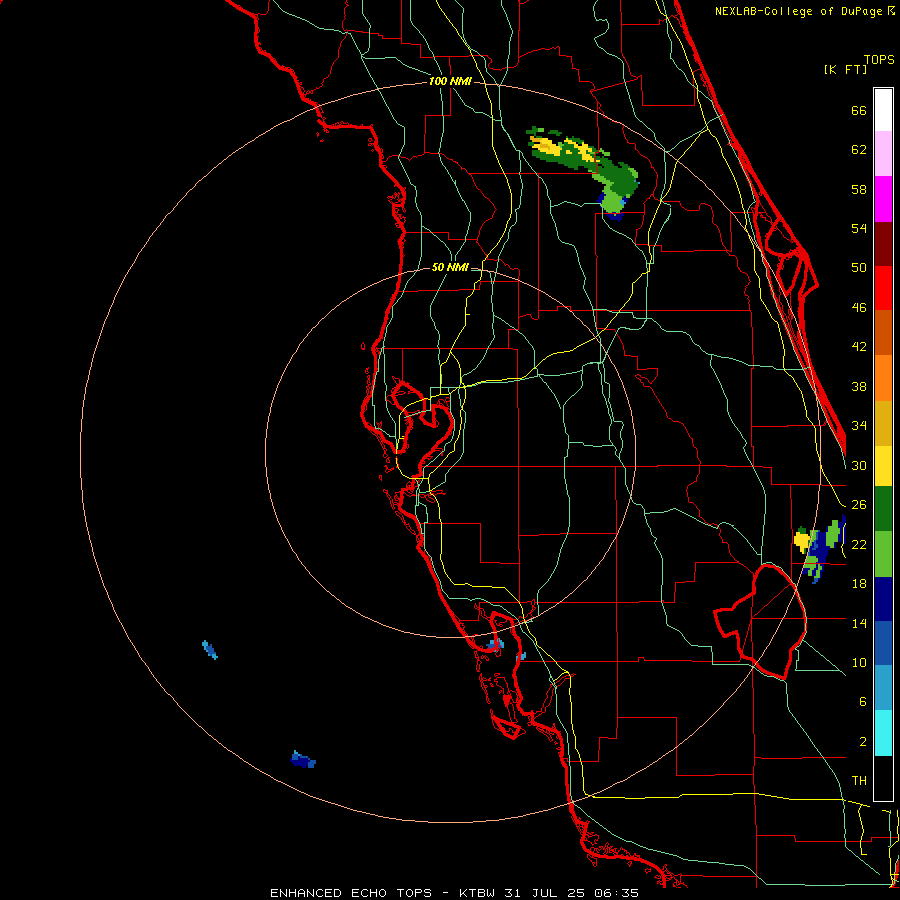Click the 'NEXLAB-College of DuPage' credit text
This screenshot has height=900, width=900.
pos(799,11)
